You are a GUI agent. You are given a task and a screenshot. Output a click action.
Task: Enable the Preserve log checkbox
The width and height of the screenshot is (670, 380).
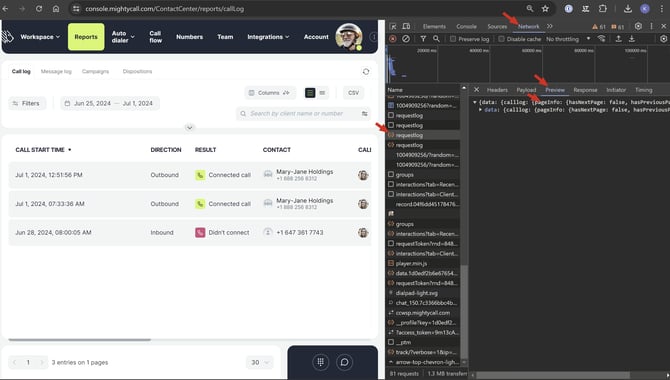pos(453,39)
